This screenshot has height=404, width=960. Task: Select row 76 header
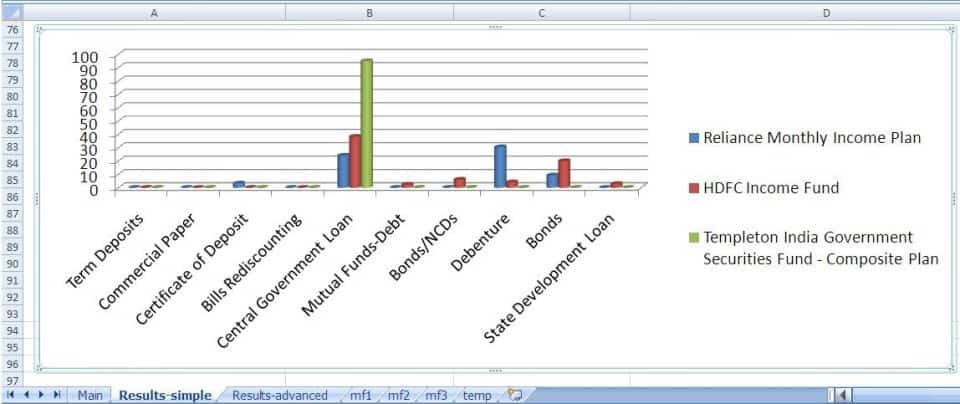point(12,29)
